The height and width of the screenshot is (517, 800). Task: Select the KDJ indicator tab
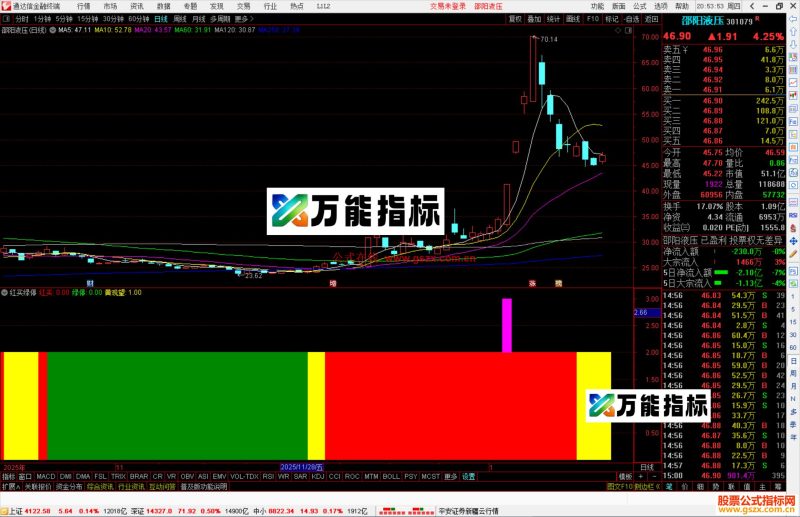[317, 476]
